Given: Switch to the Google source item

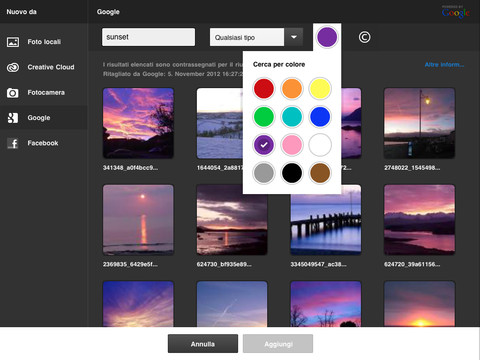Looking at the screenshot, I should click(x=44, y=118).
